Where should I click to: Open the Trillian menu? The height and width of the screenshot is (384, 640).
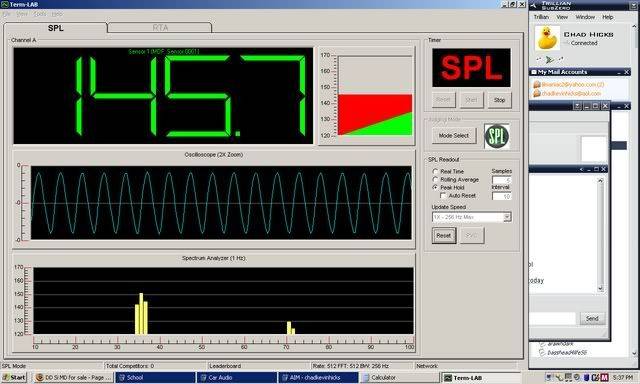pos(541,17)
